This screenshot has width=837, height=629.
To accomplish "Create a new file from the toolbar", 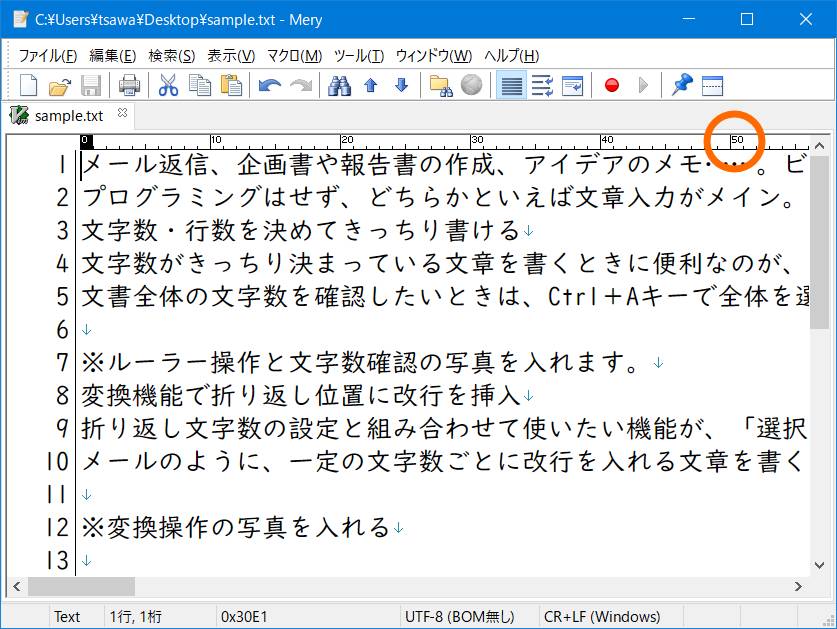I will tap(27, 85).
